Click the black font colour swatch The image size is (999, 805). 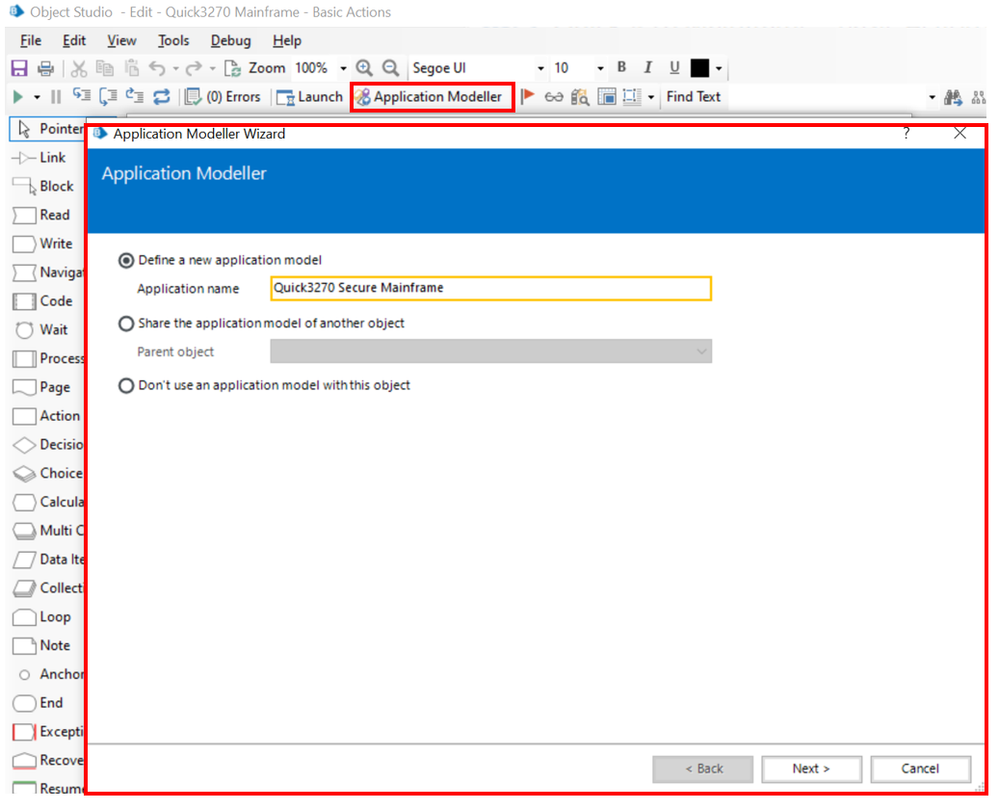[x=700, y=68]
